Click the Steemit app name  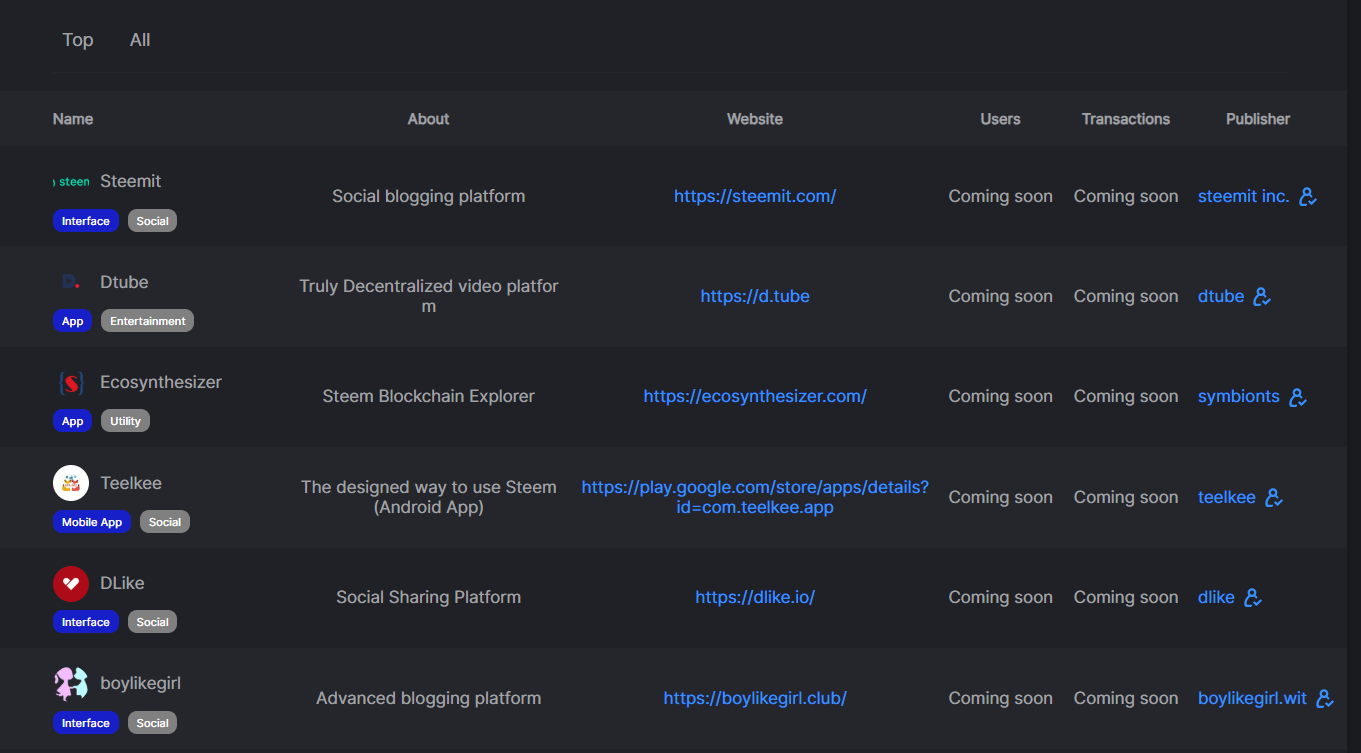tap(131, 181)
